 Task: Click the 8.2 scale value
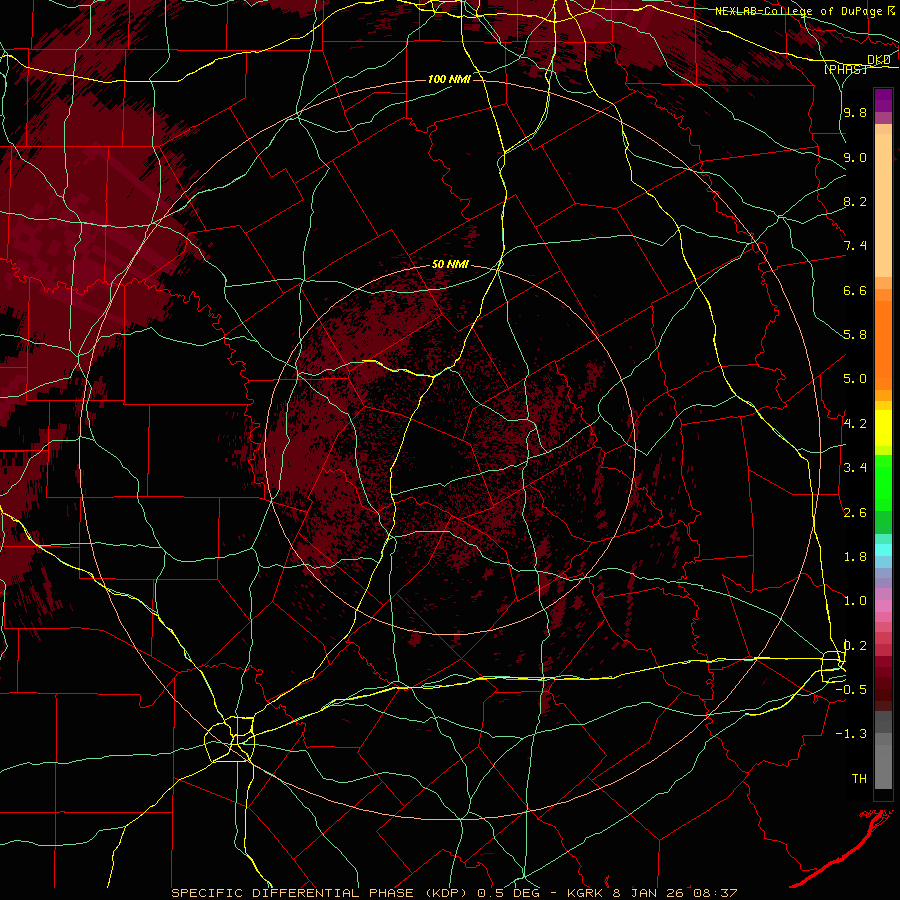(855, 201)
